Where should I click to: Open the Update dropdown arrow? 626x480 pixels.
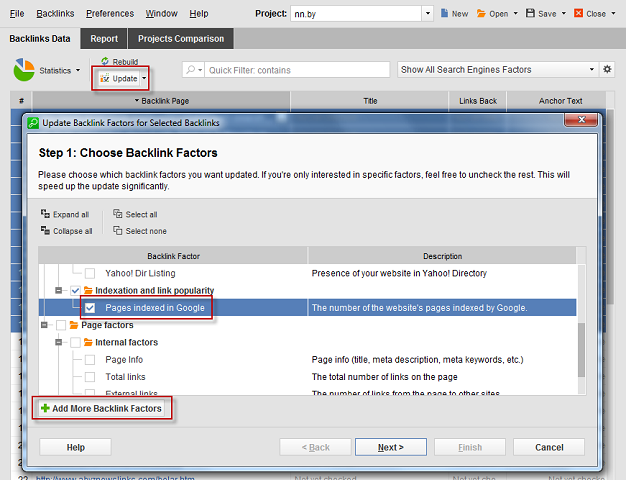click(x=144, y=79)
